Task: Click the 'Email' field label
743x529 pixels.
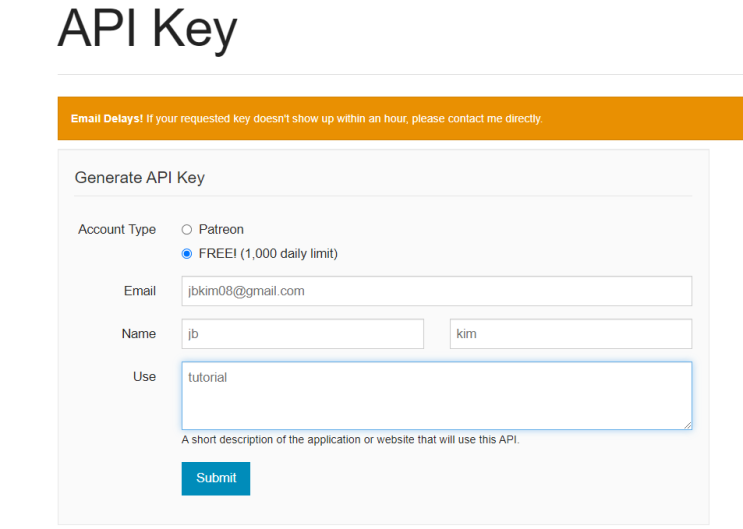Action: 140,291
